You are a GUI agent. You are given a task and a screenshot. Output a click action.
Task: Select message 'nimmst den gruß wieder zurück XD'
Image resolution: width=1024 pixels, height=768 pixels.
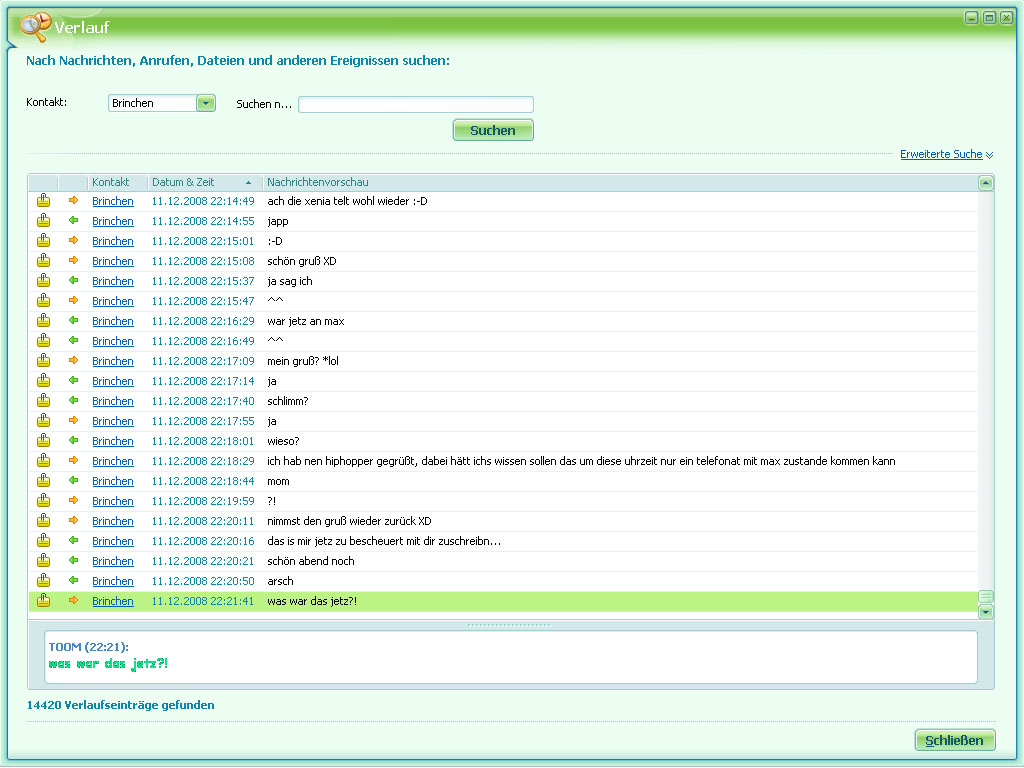click(349, 521)
